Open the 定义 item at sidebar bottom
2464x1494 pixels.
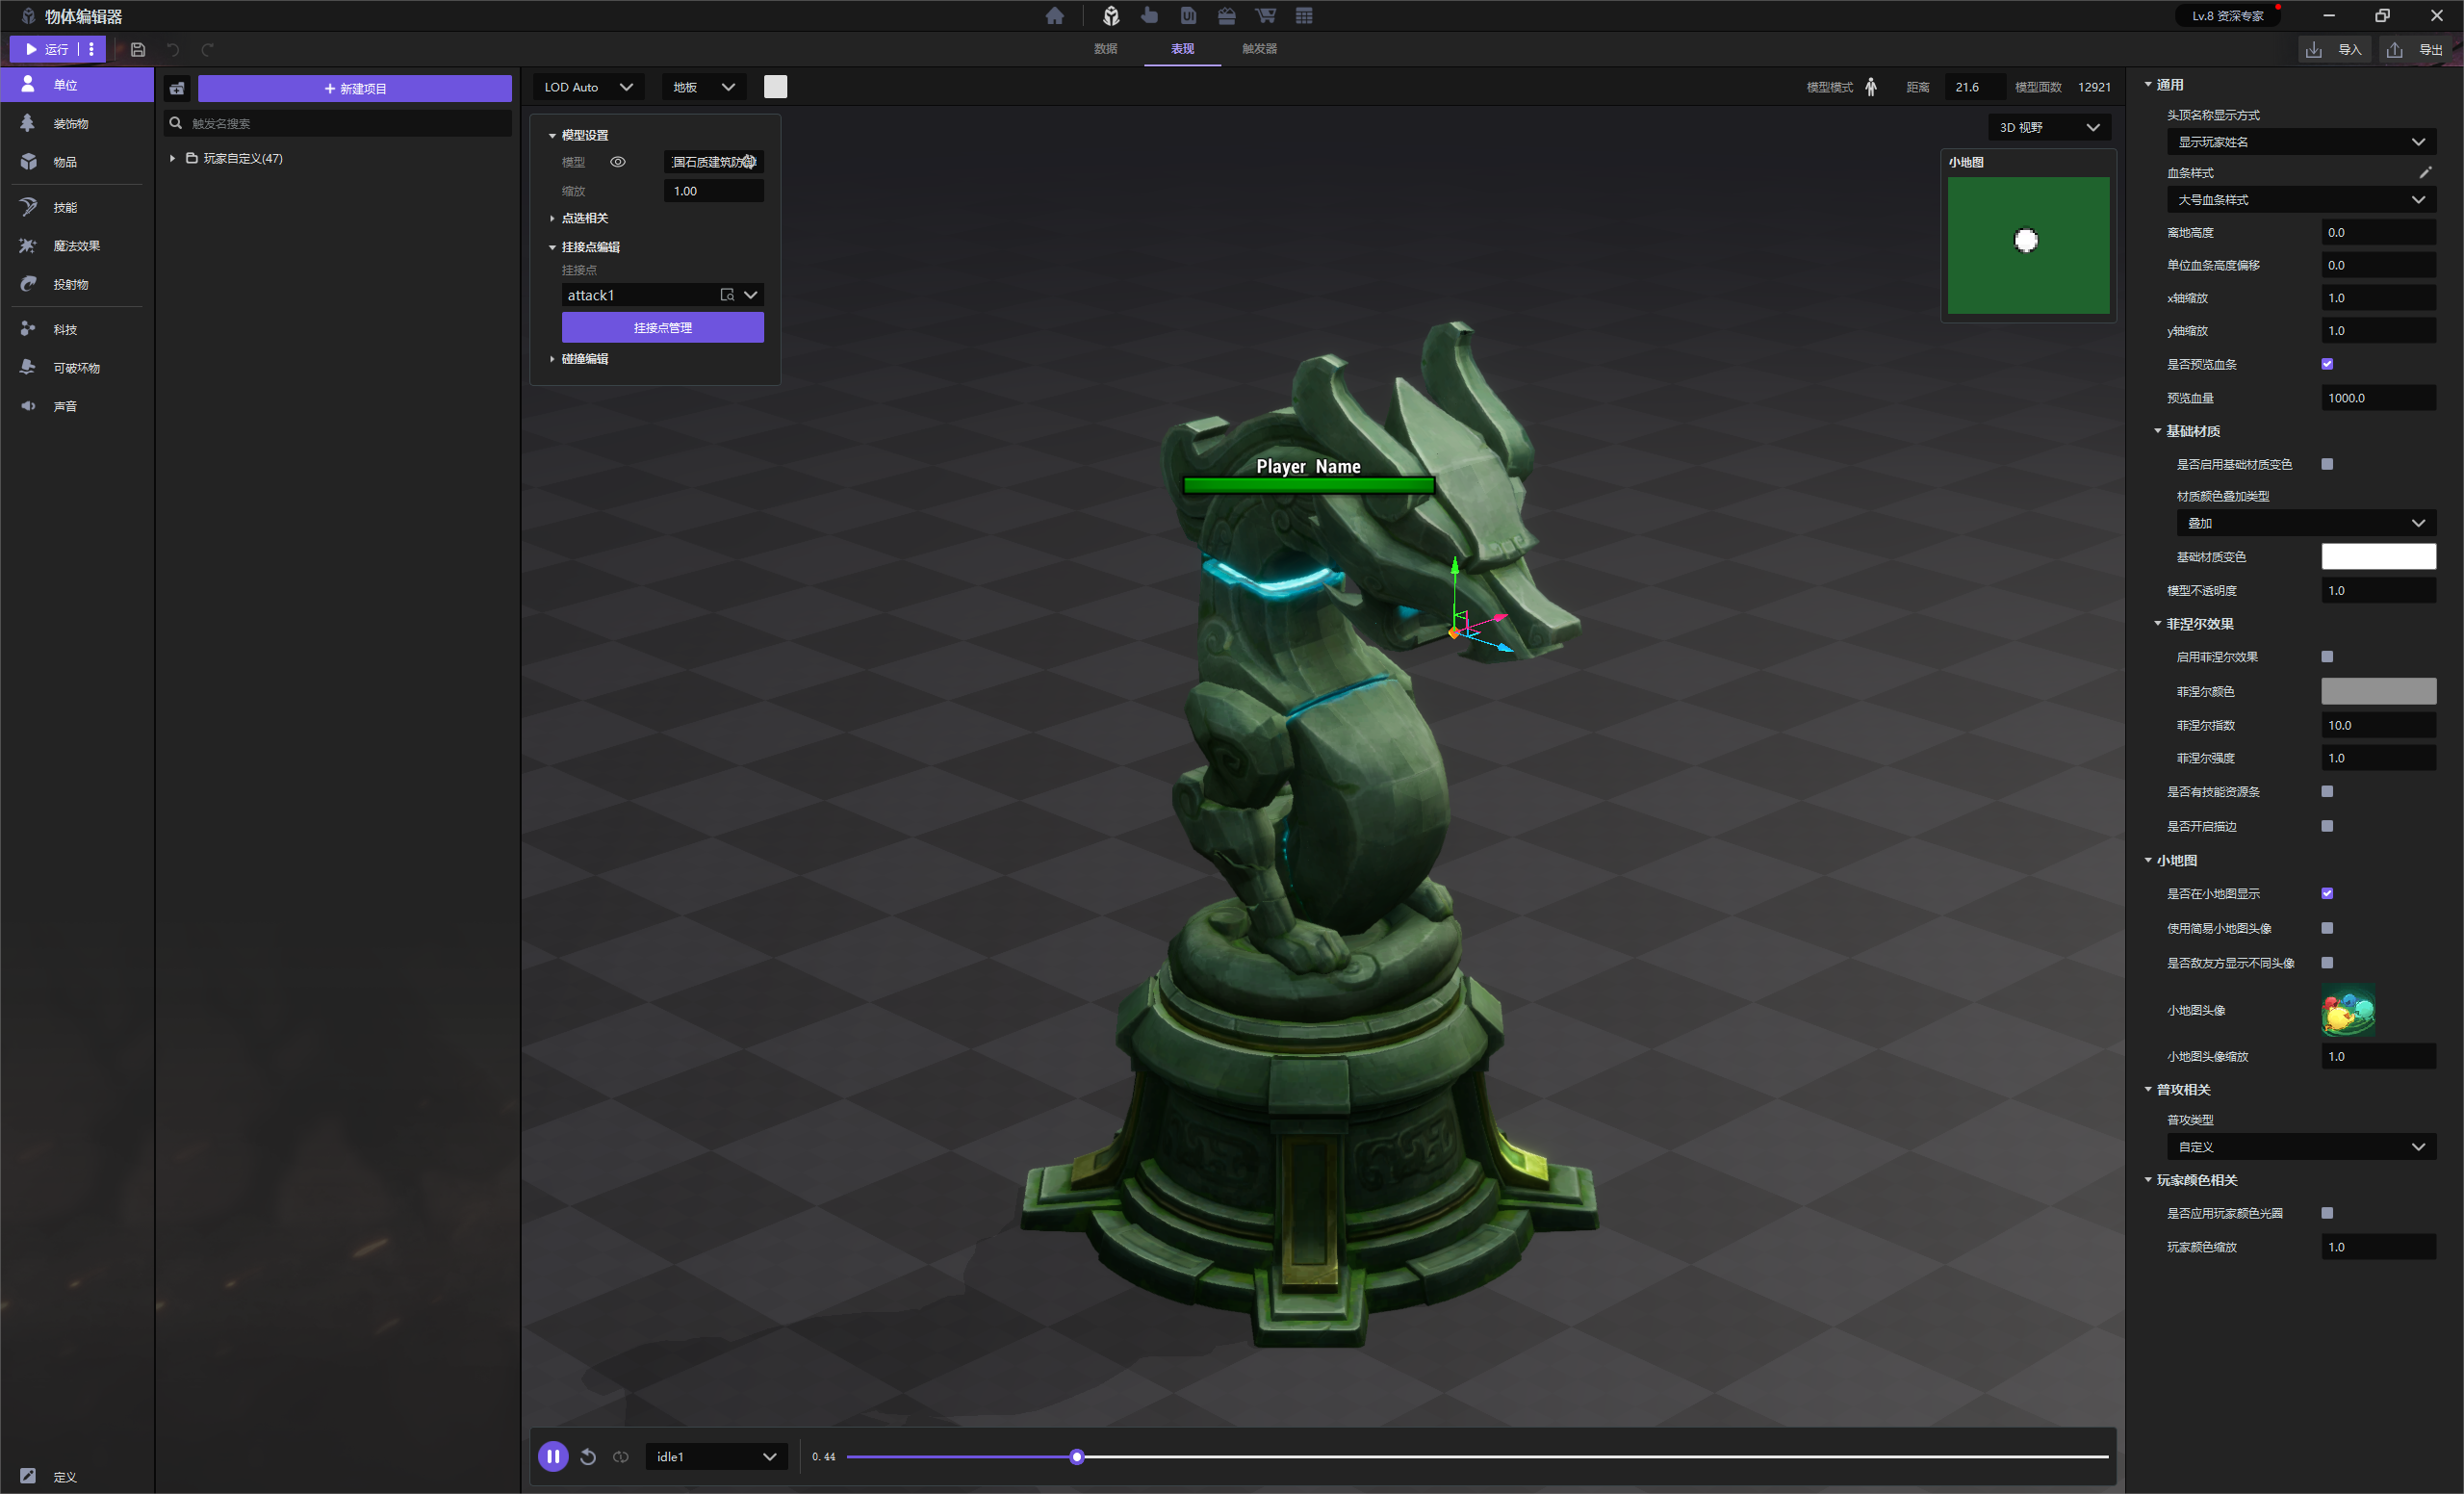(77, 1476)
